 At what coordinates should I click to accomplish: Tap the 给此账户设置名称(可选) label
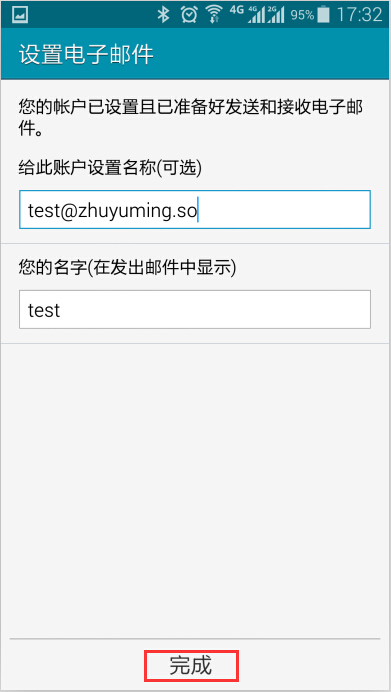point(110,167)
